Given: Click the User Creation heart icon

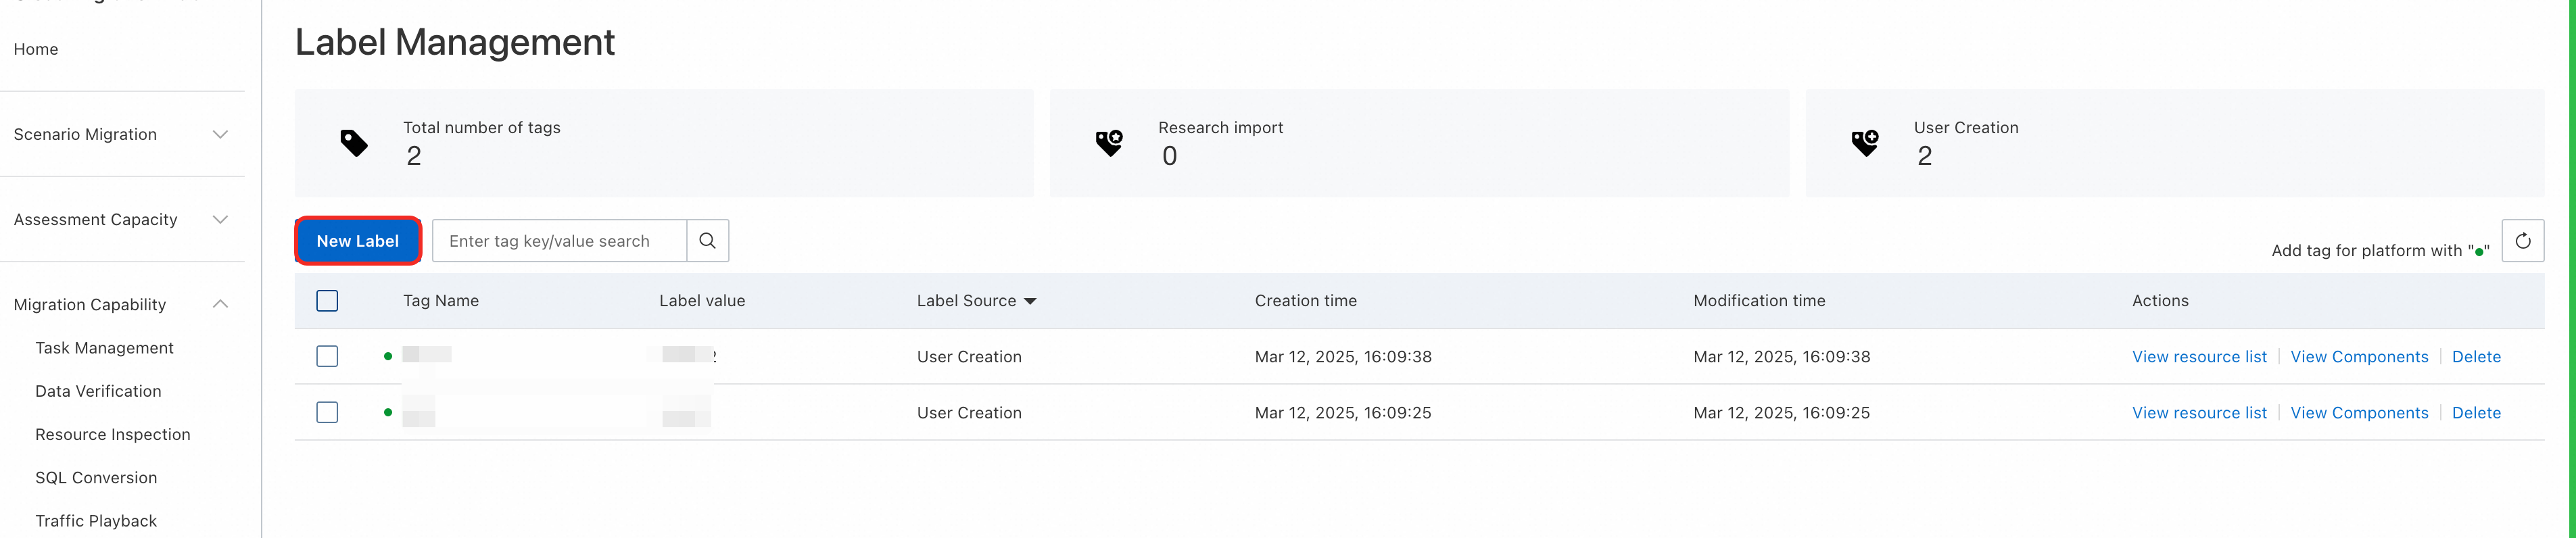Looking at the screenshot, I should [1864, 143].
